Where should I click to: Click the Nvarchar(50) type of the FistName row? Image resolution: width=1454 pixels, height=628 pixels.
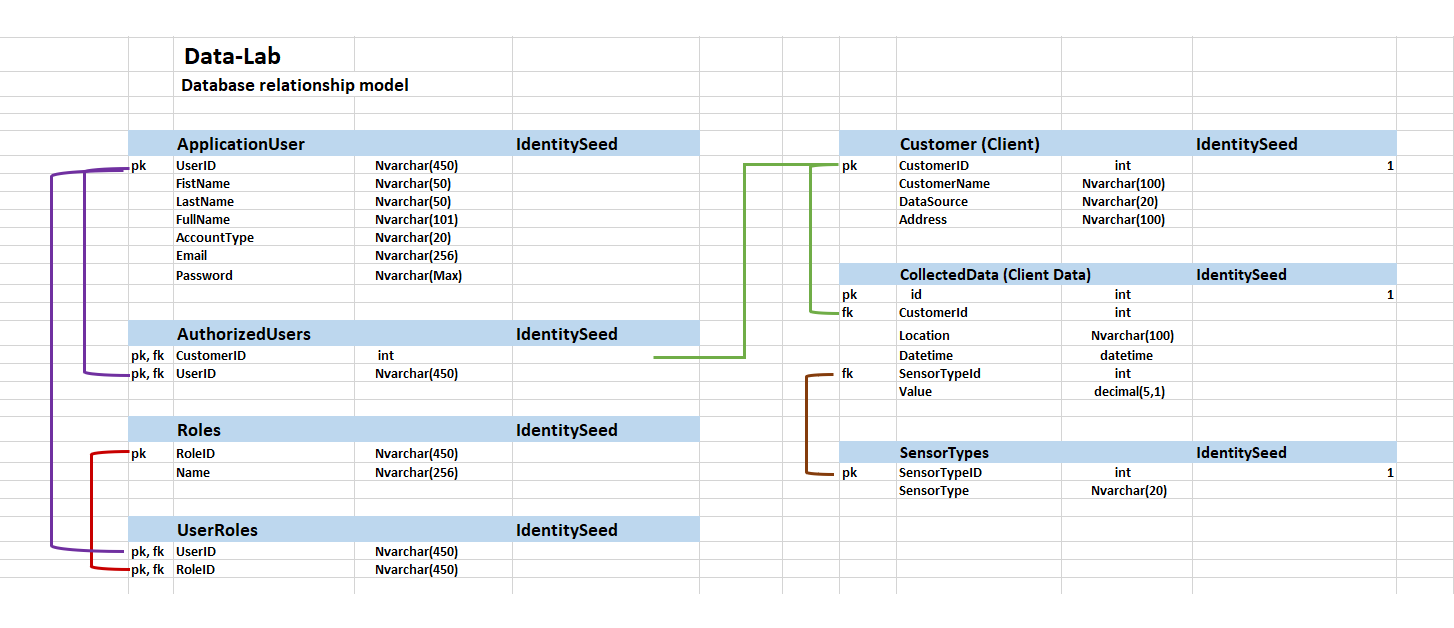pyautogui.click(x=414, y=184)
